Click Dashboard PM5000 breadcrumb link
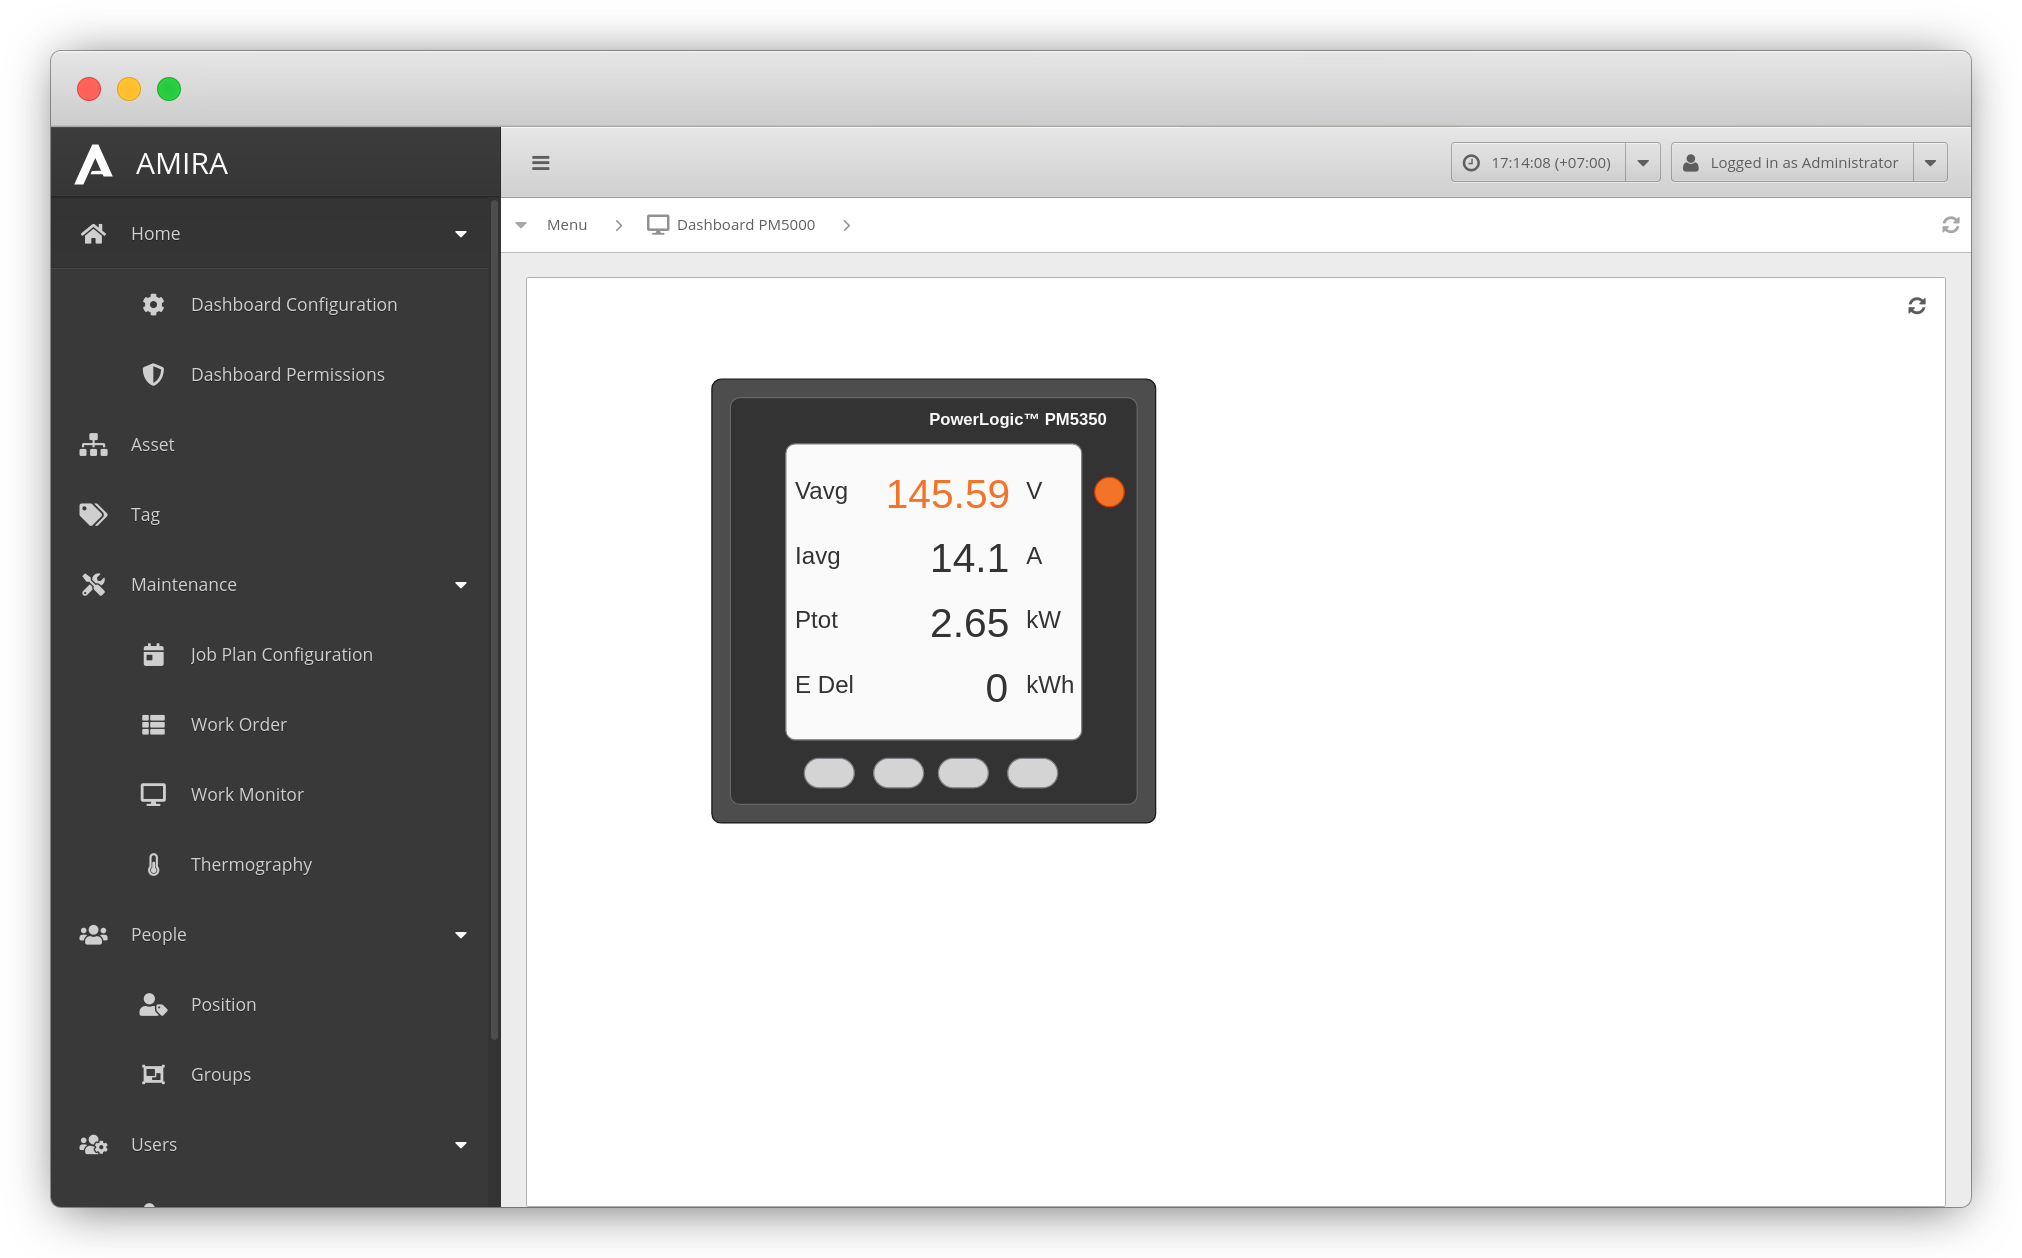The width and height of the screenshot is (2022, 1258). (745, 225)
